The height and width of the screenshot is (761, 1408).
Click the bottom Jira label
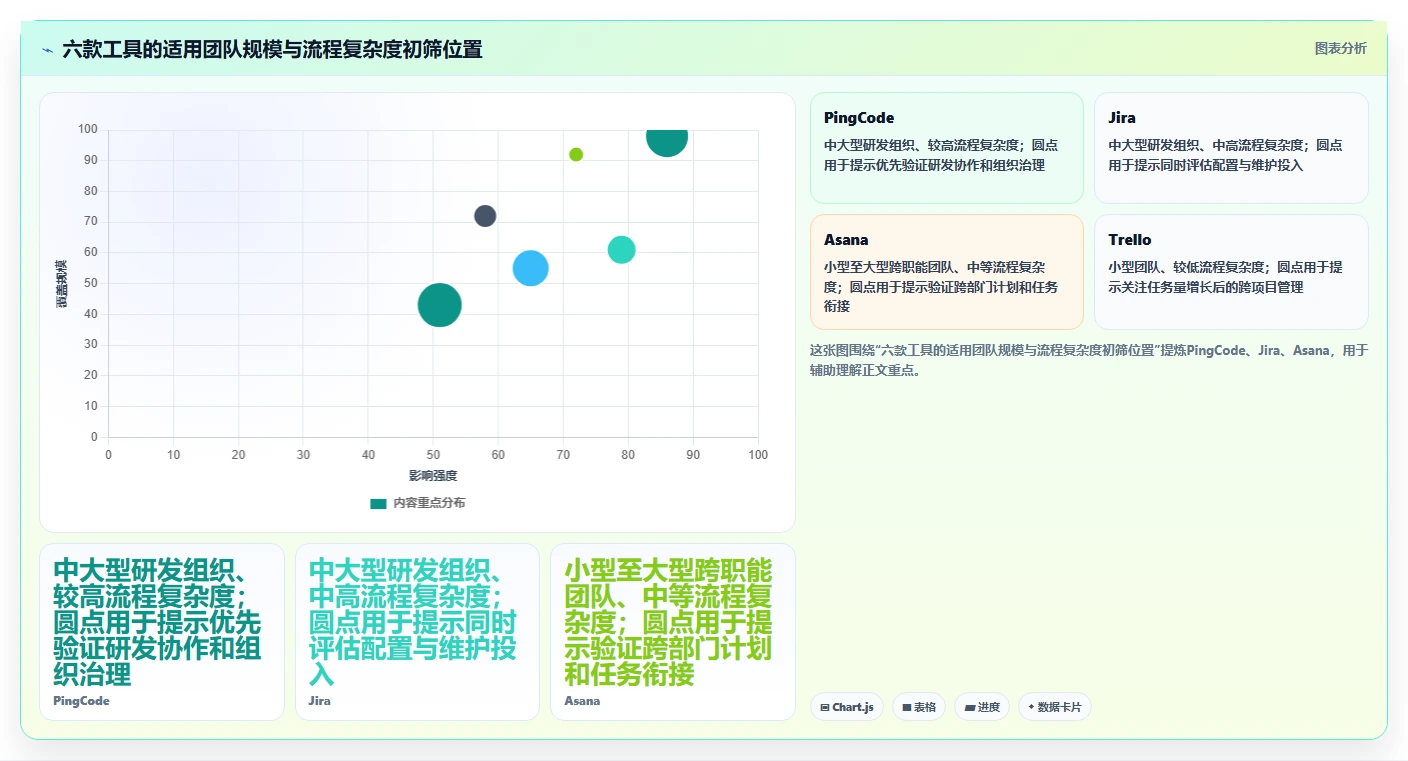click(320, 701)
